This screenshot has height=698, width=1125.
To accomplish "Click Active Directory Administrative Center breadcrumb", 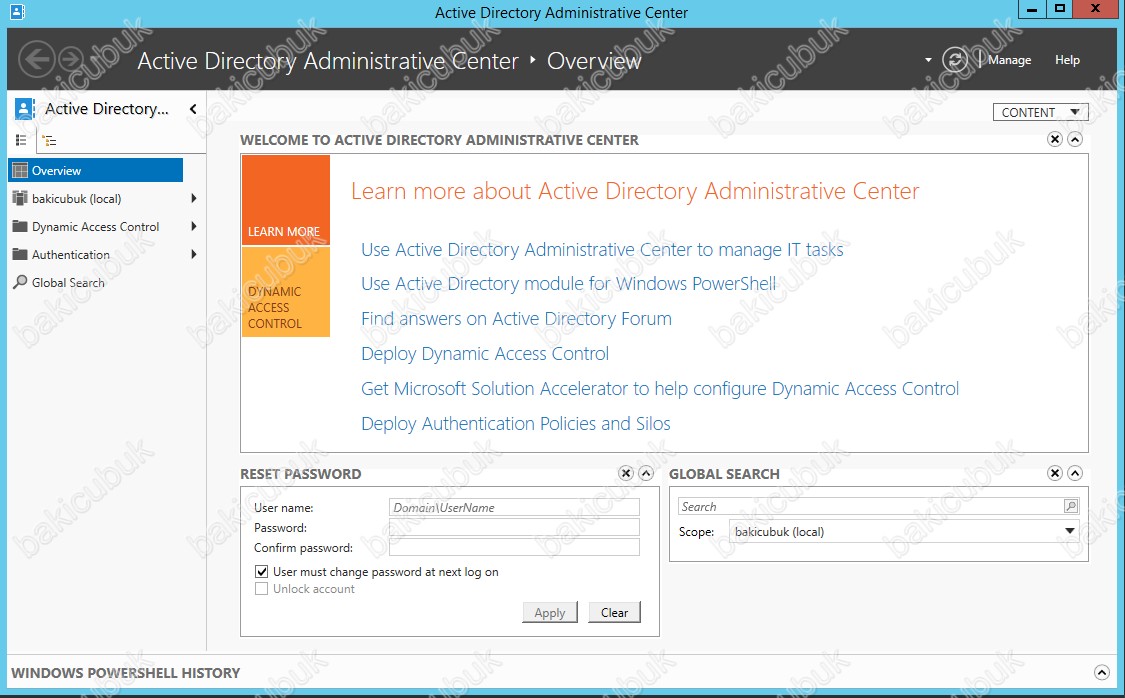I will point(328,61).
